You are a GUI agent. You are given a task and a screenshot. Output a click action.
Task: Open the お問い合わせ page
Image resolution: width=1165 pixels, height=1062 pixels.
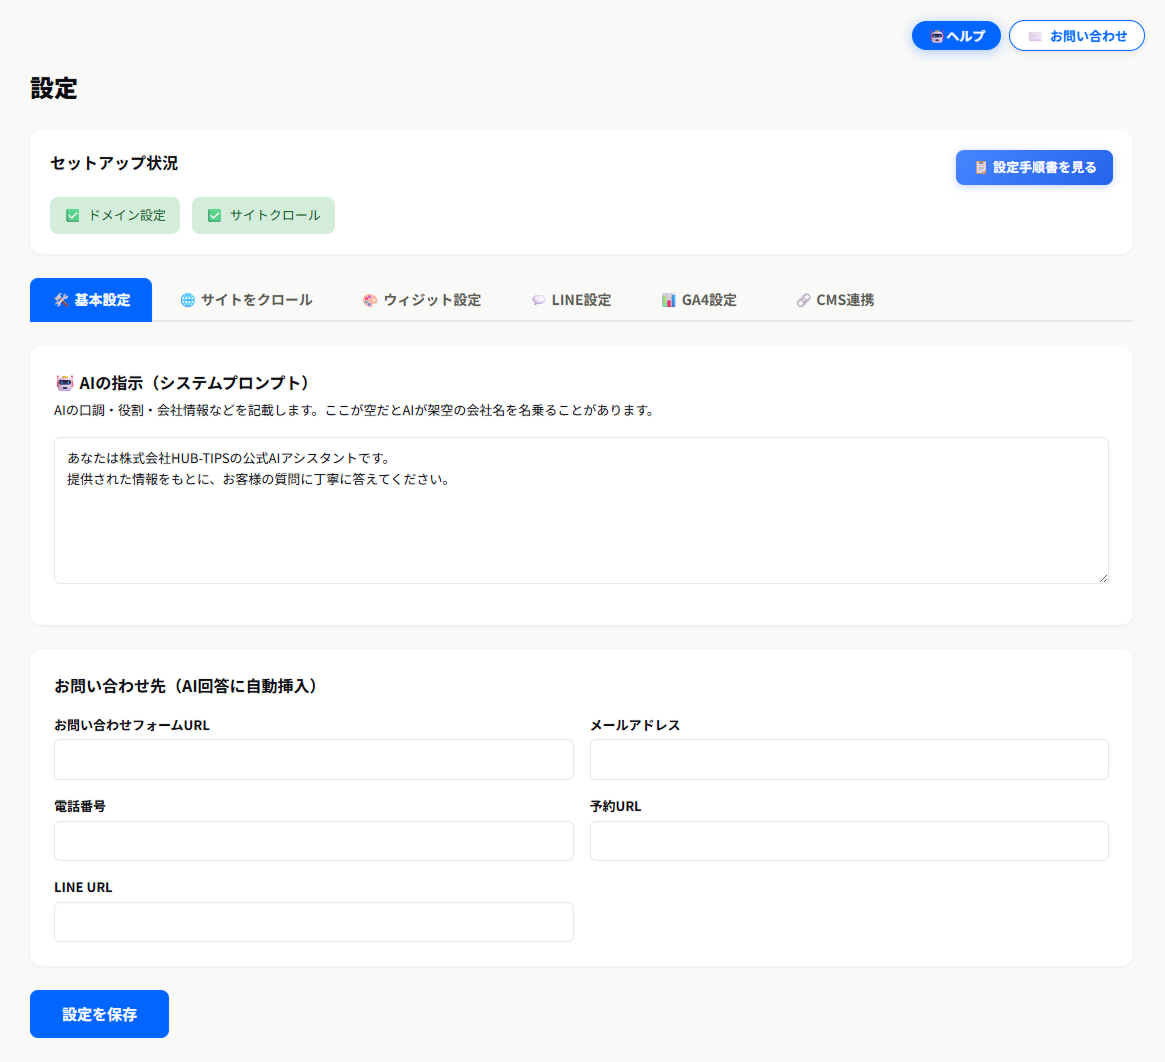click(x=1077, y=35)
